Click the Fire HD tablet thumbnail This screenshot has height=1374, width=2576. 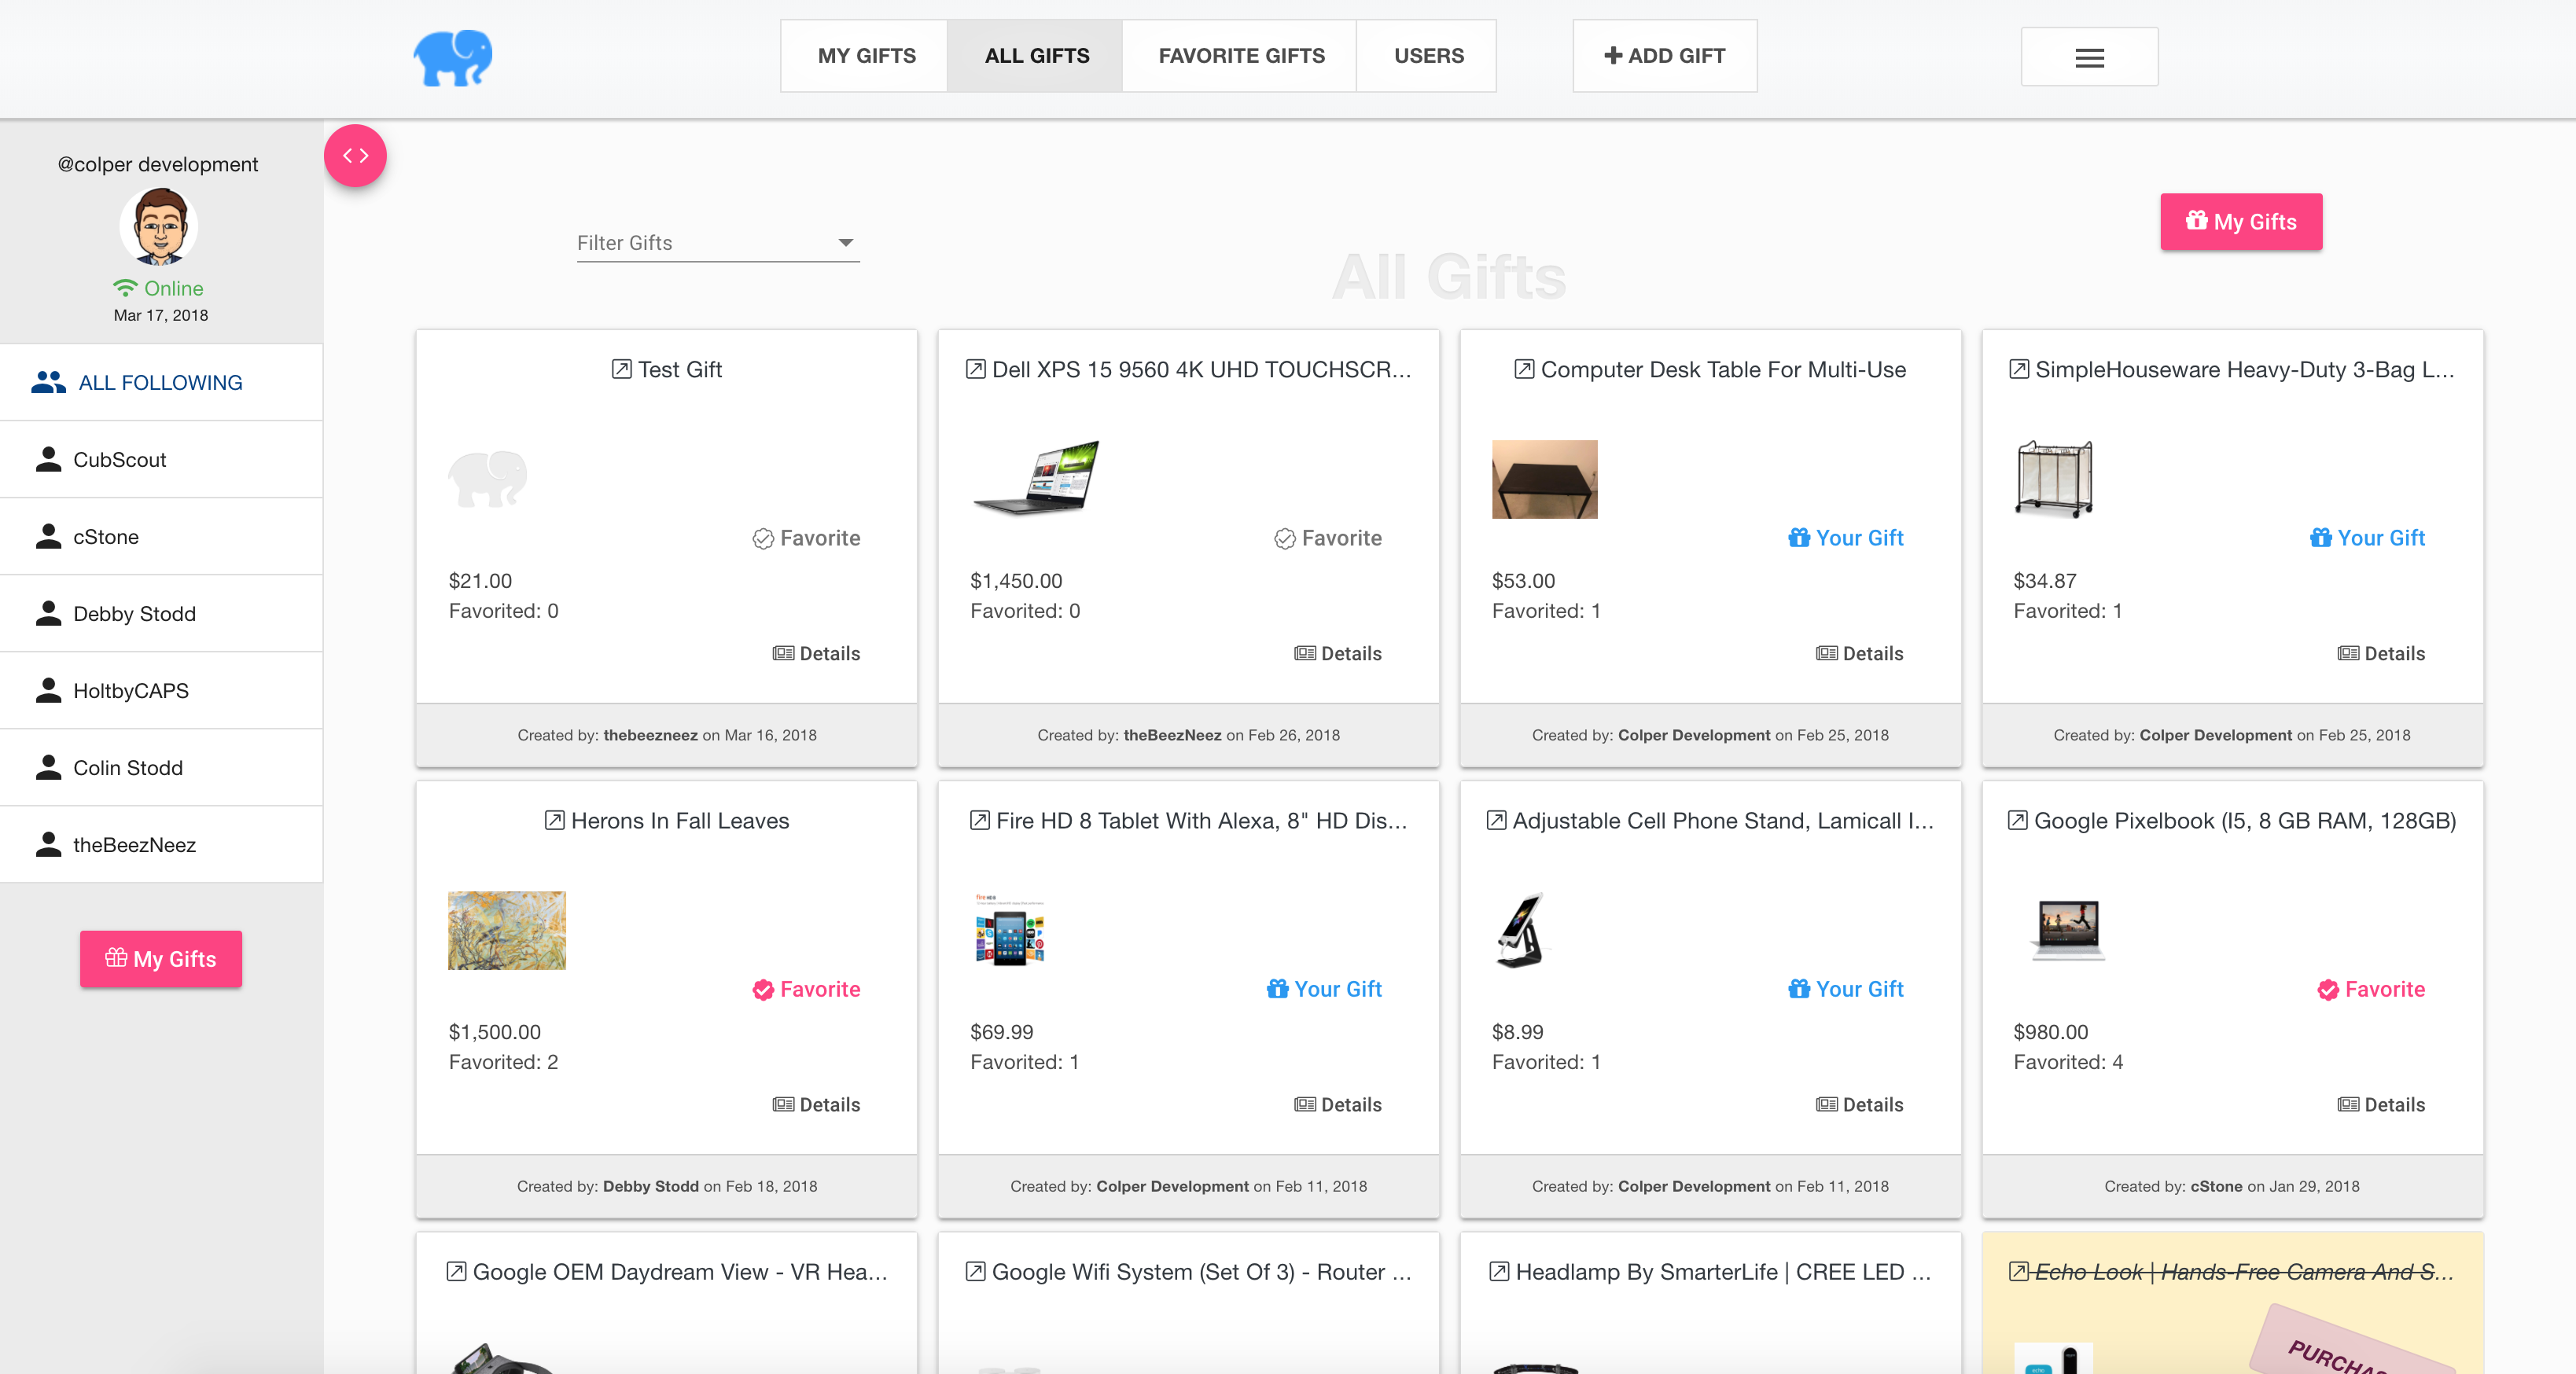[x=1010, y=930]
